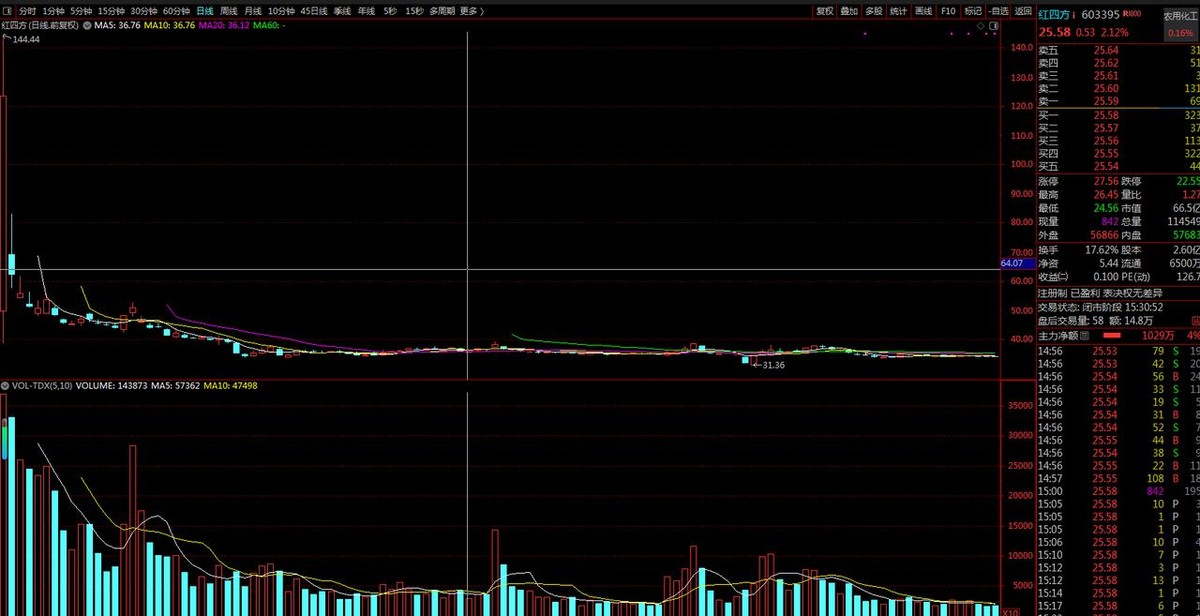The width and height of the screenshot is (1200, 616).
Task: Select the 5分钟 period tab
Action: click(81, 11)
